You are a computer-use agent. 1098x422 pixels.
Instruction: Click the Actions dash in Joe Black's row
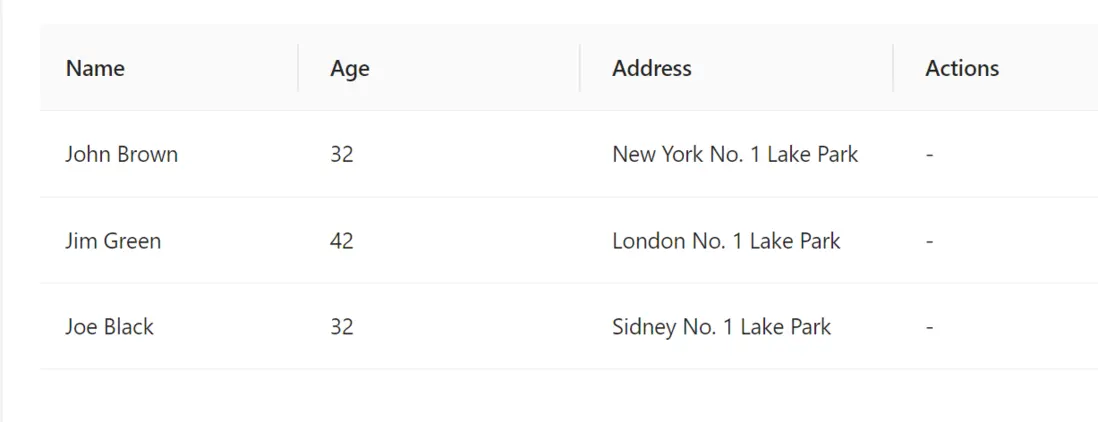(x=930, y=328)
